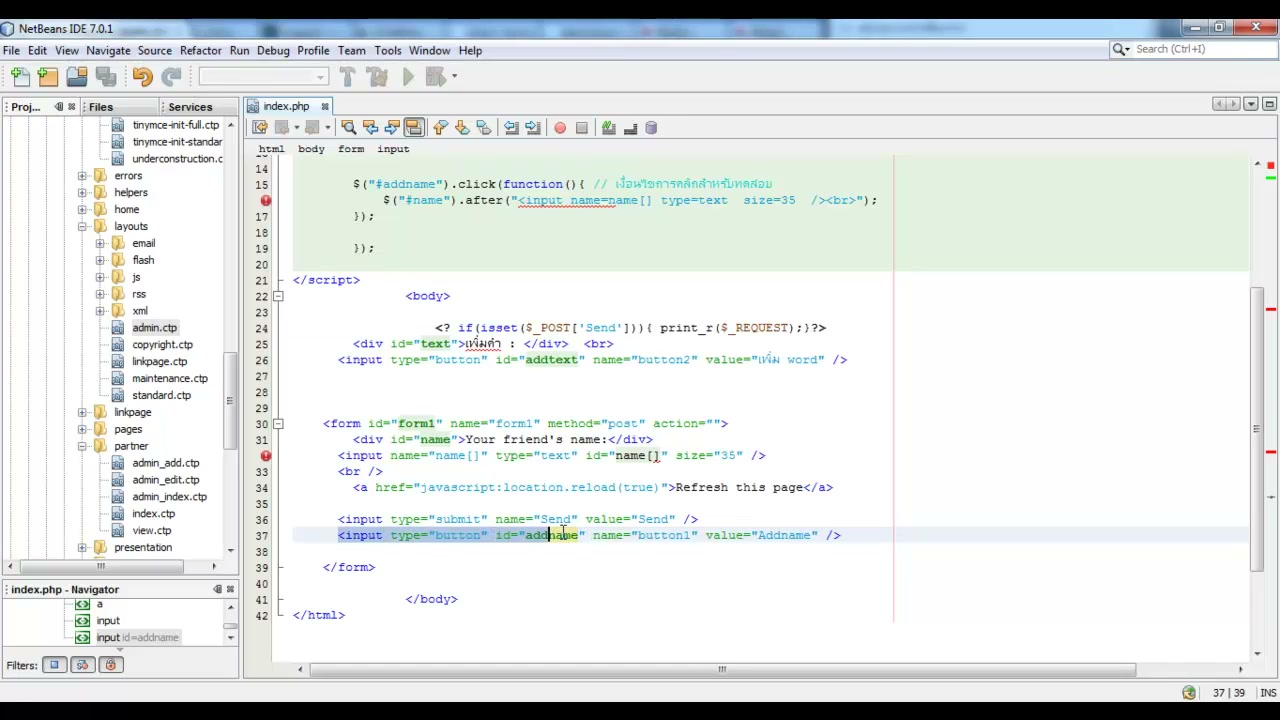Open the Refactor menu

point(201,50)
